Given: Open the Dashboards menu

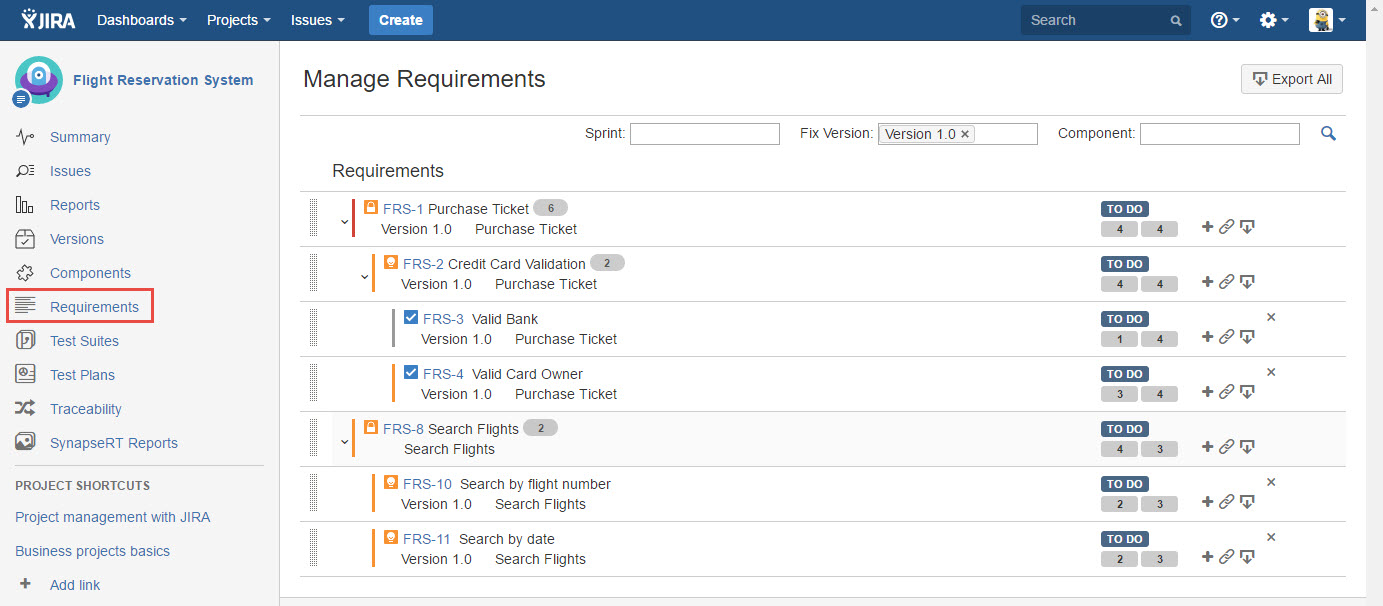Looking at the screenshot, I should click(x=141, y=20).
